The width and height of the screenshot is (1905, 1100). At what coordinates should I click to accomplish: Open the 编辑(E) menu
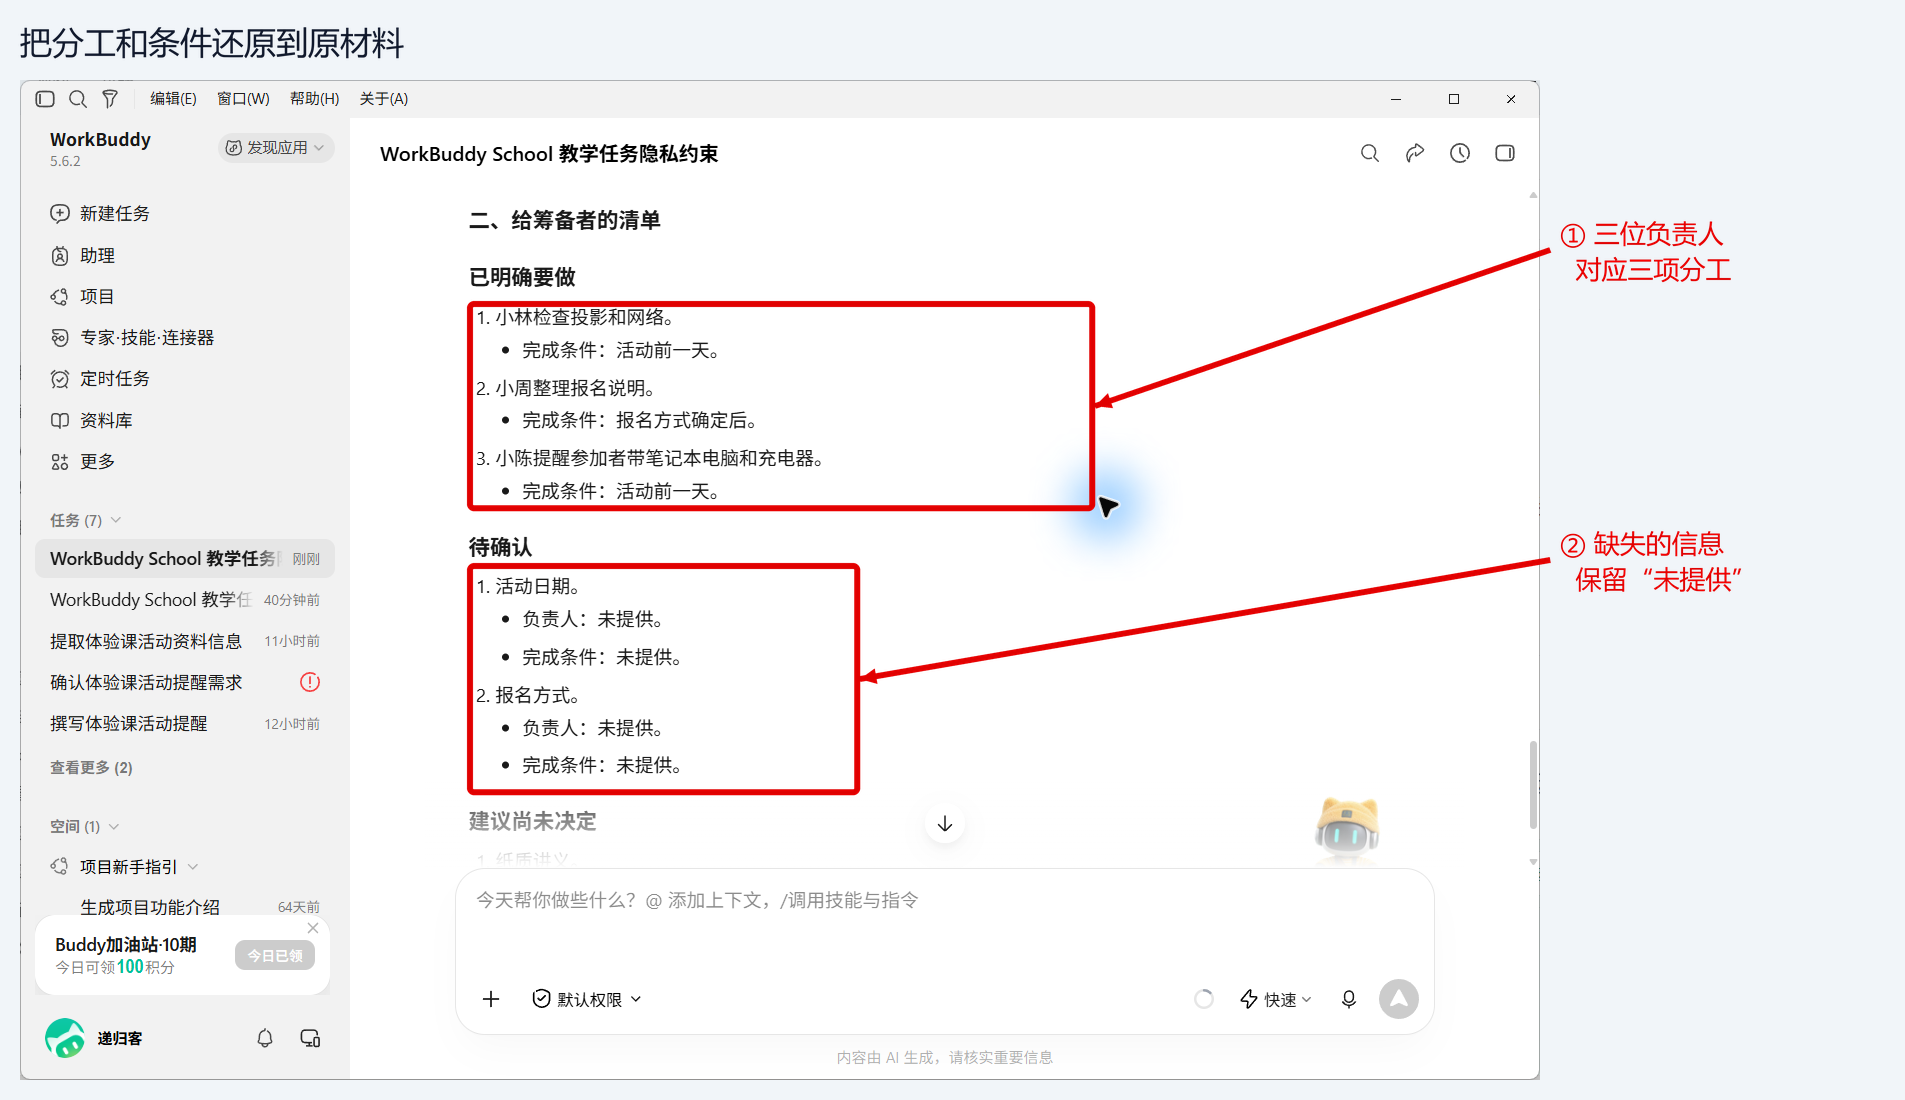tap(173, 99)
